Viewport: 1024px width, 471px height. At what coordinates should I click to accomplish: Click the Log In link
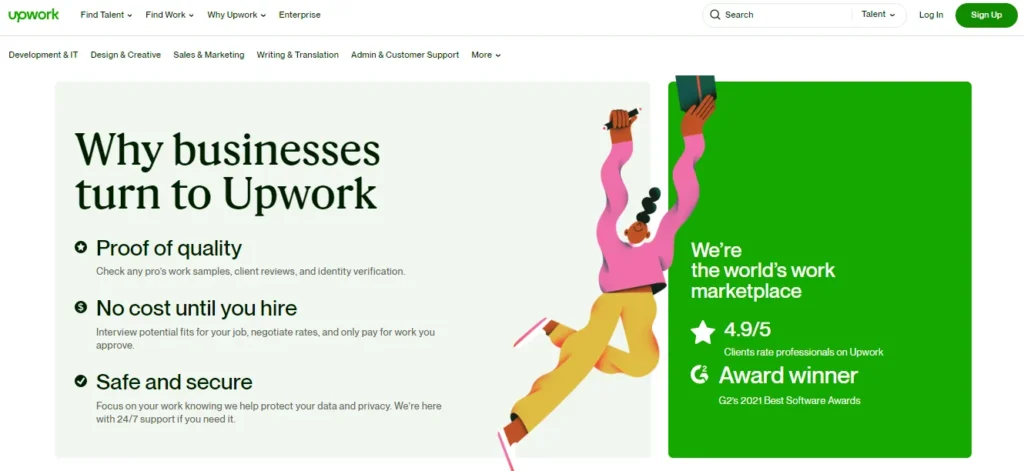coord(931,15)
